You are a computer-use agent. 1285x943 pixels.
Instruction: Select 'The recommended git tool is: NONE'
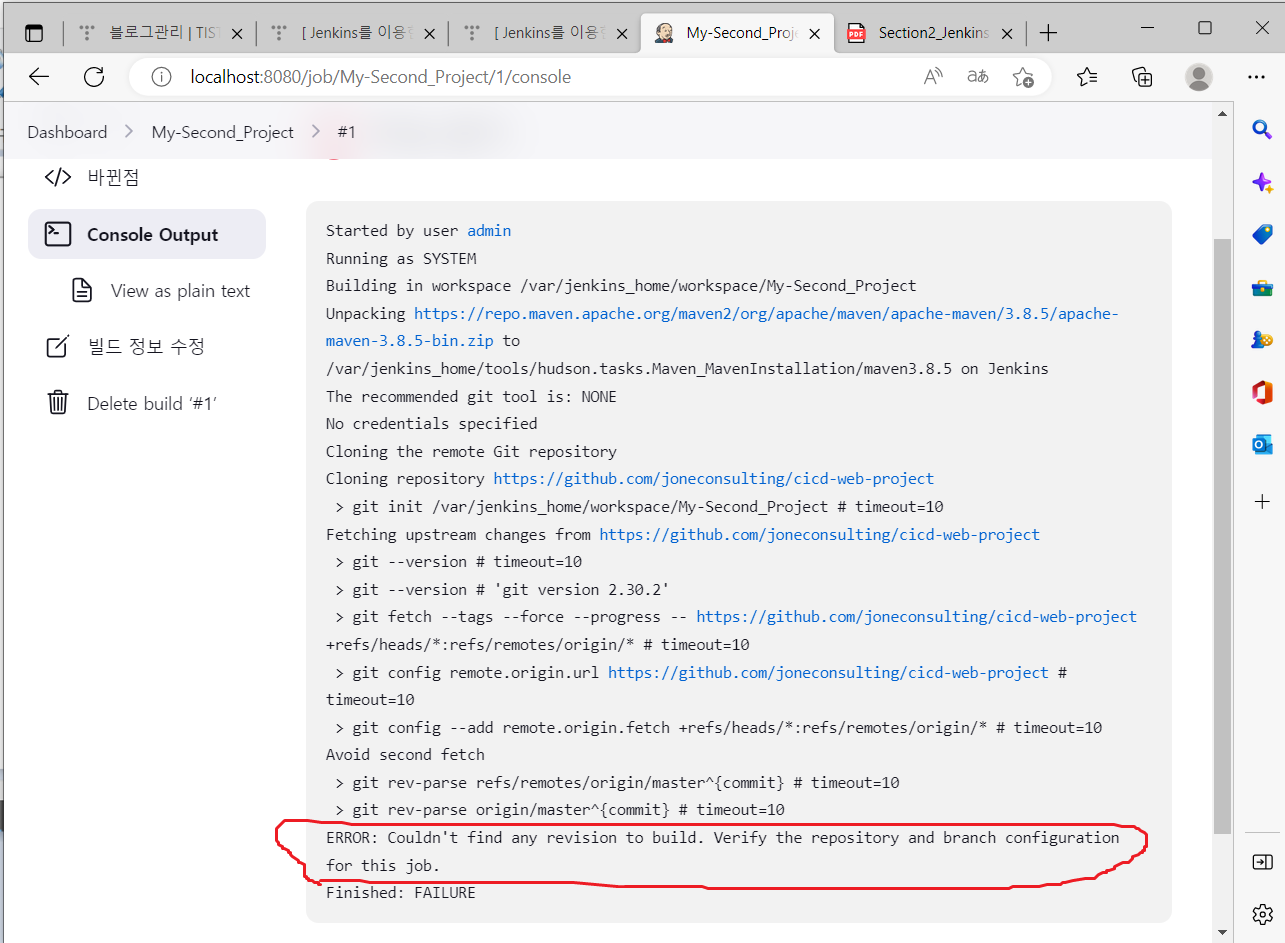coord(471,396)
